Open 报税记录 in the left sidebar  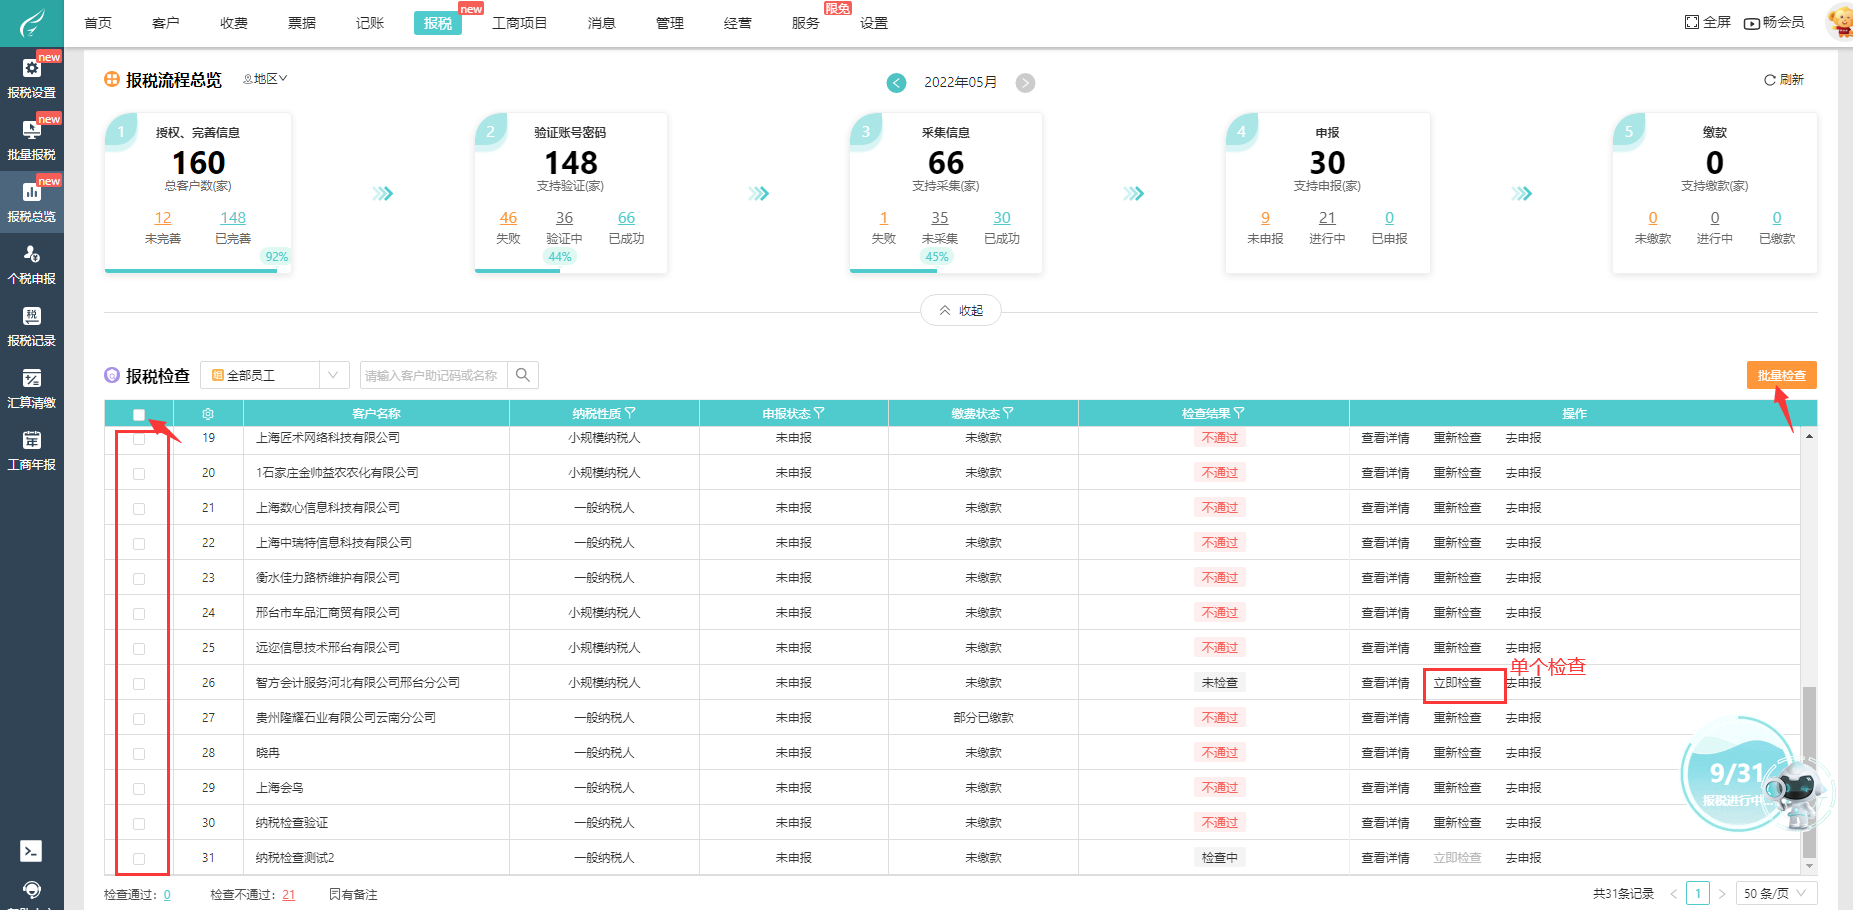click(31, 327)
